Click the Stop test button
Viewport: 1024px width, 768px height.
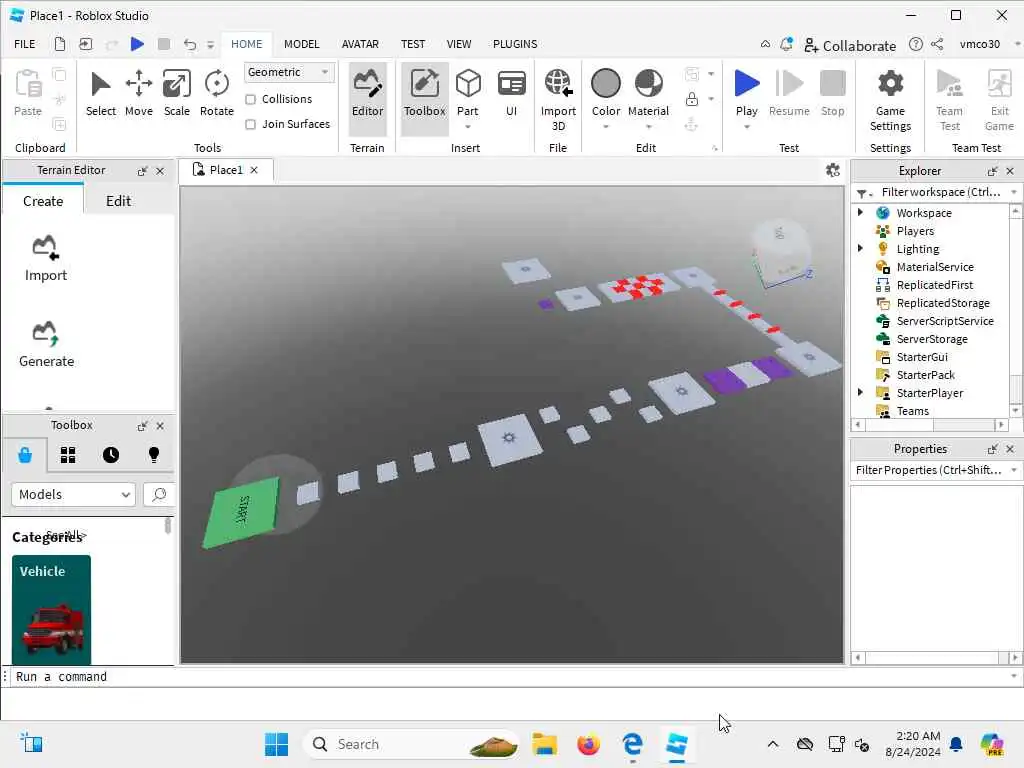(833, 93)
